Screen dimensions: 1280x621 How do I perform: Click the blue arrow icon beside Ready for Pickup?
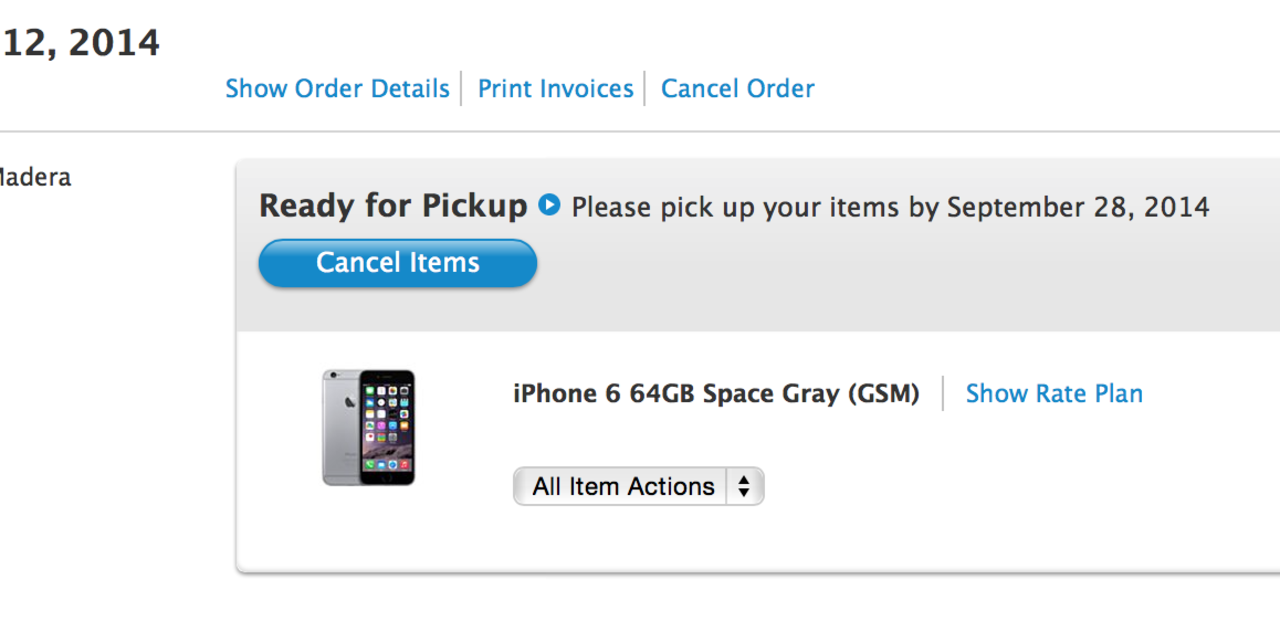549,205
